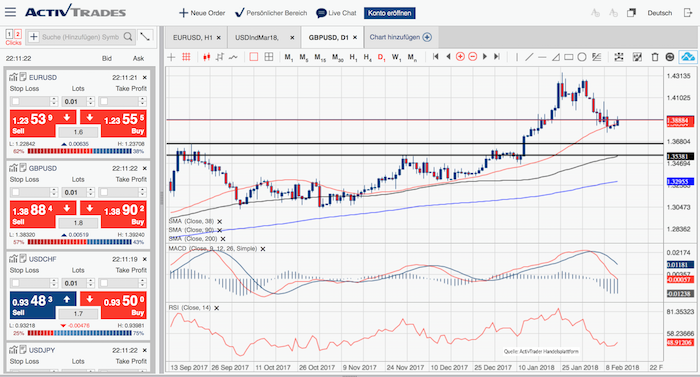Viewport: 700px width, 377px height.
Task: Adjust EURUSD Stop Loss stepper arrows
Action: click(x=54, y=101)
